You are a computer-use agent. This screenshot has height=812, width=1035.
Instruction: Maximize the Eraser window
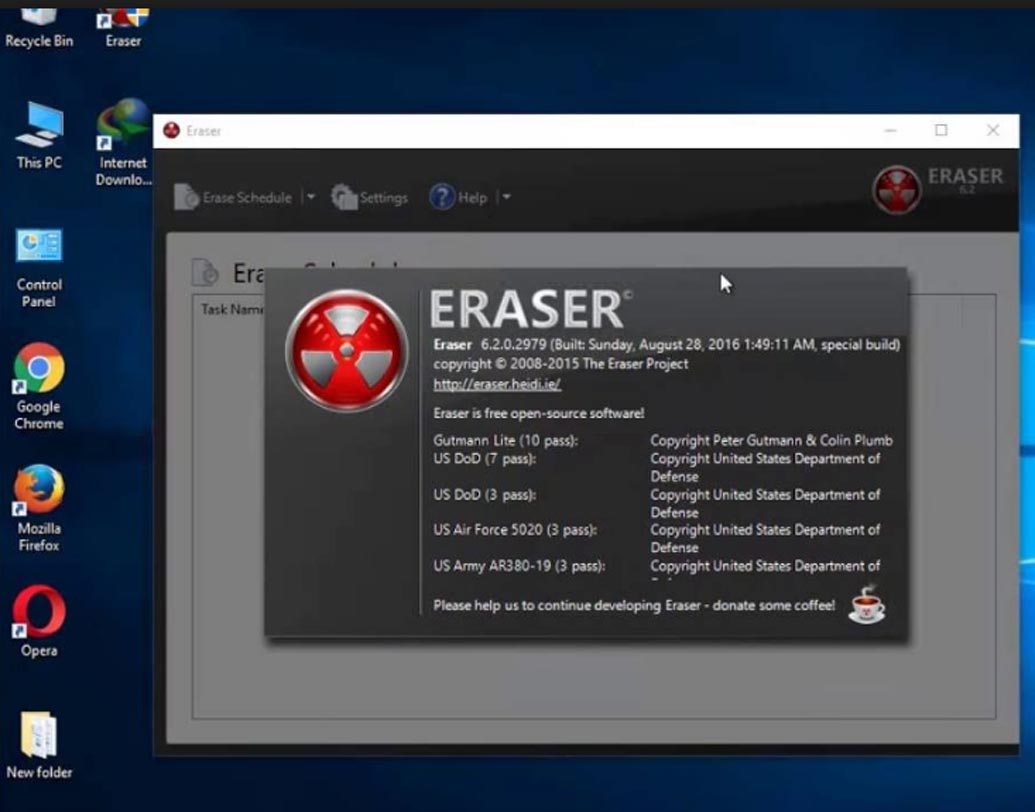click(x=941, y=130)
